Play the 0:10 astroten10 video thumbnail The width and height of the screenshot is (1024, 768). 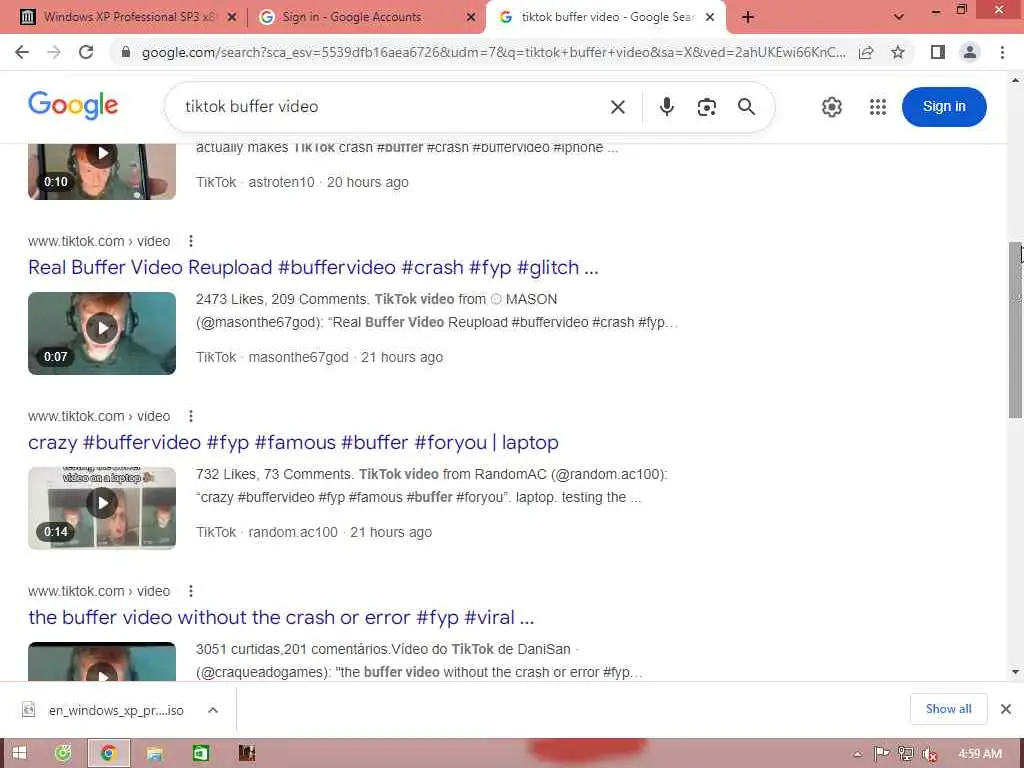coord(102,171)
